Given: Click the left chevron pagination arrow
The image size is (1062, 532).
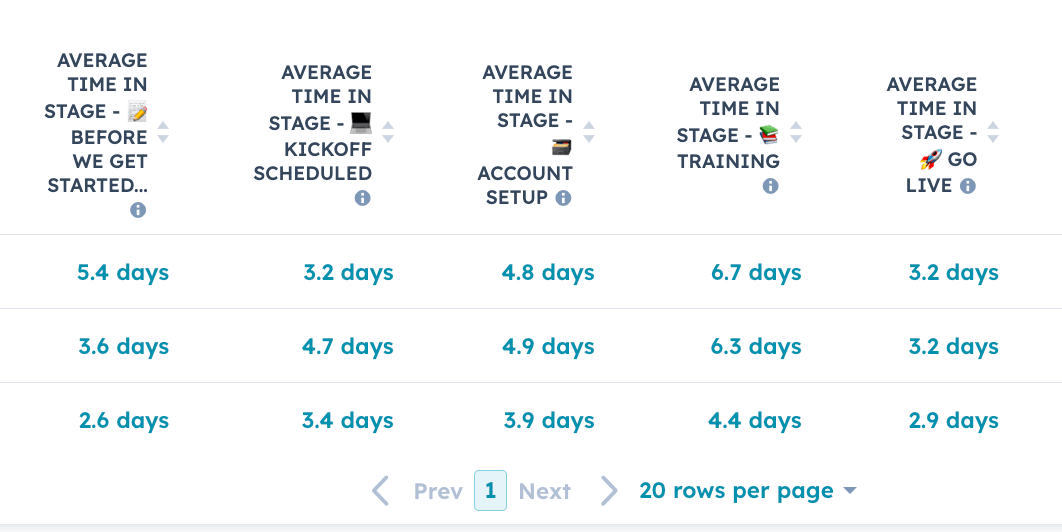Looking at the screenshot, I should pos(381,491).
